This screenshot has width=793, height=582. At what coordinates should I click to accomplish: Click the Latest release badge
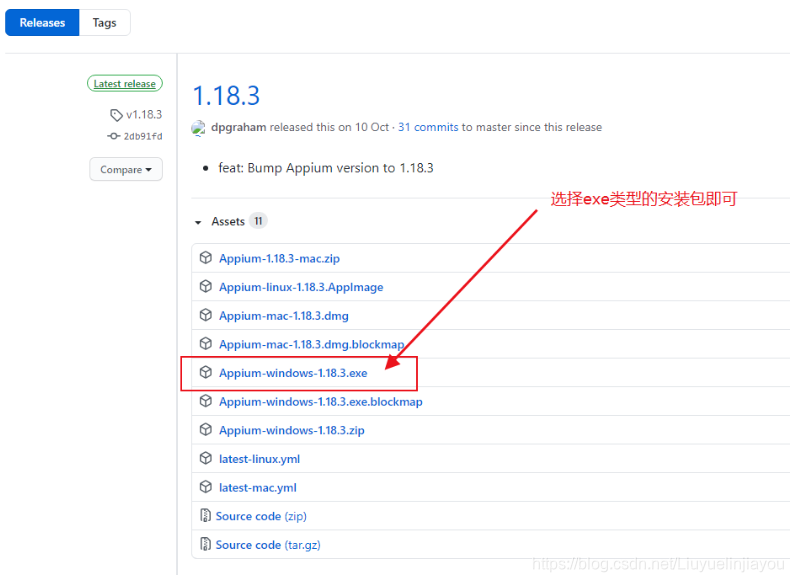coord(125,83)
